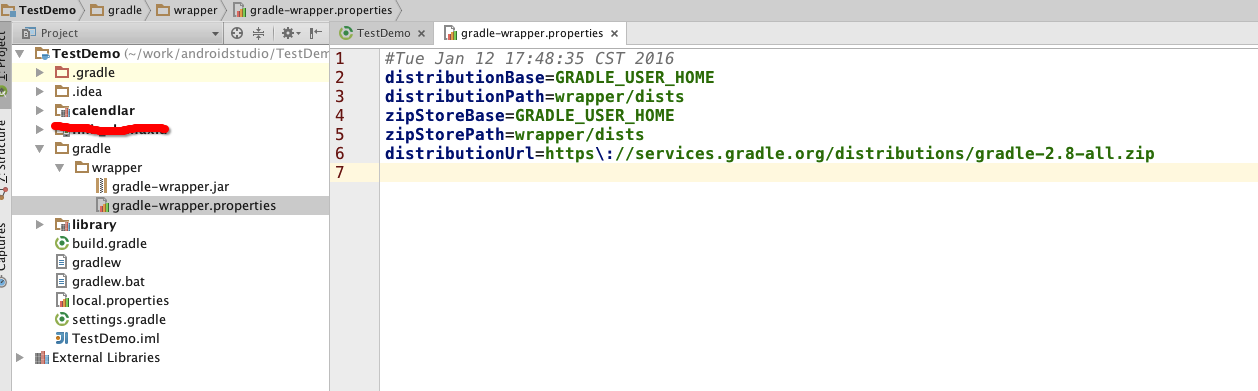Place cursor on empty line 7

pos(818,172)
